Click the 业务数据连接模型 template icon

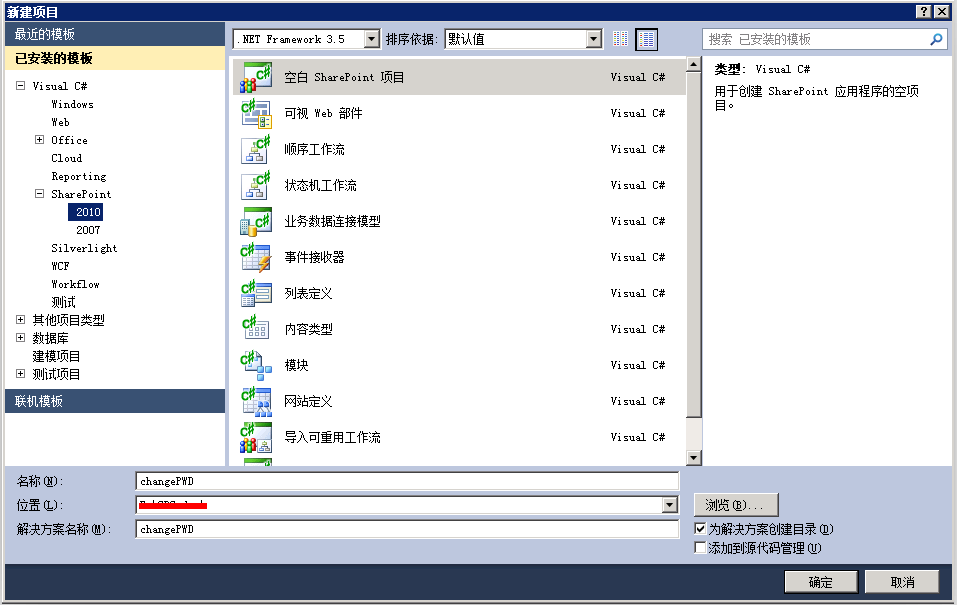256,222
